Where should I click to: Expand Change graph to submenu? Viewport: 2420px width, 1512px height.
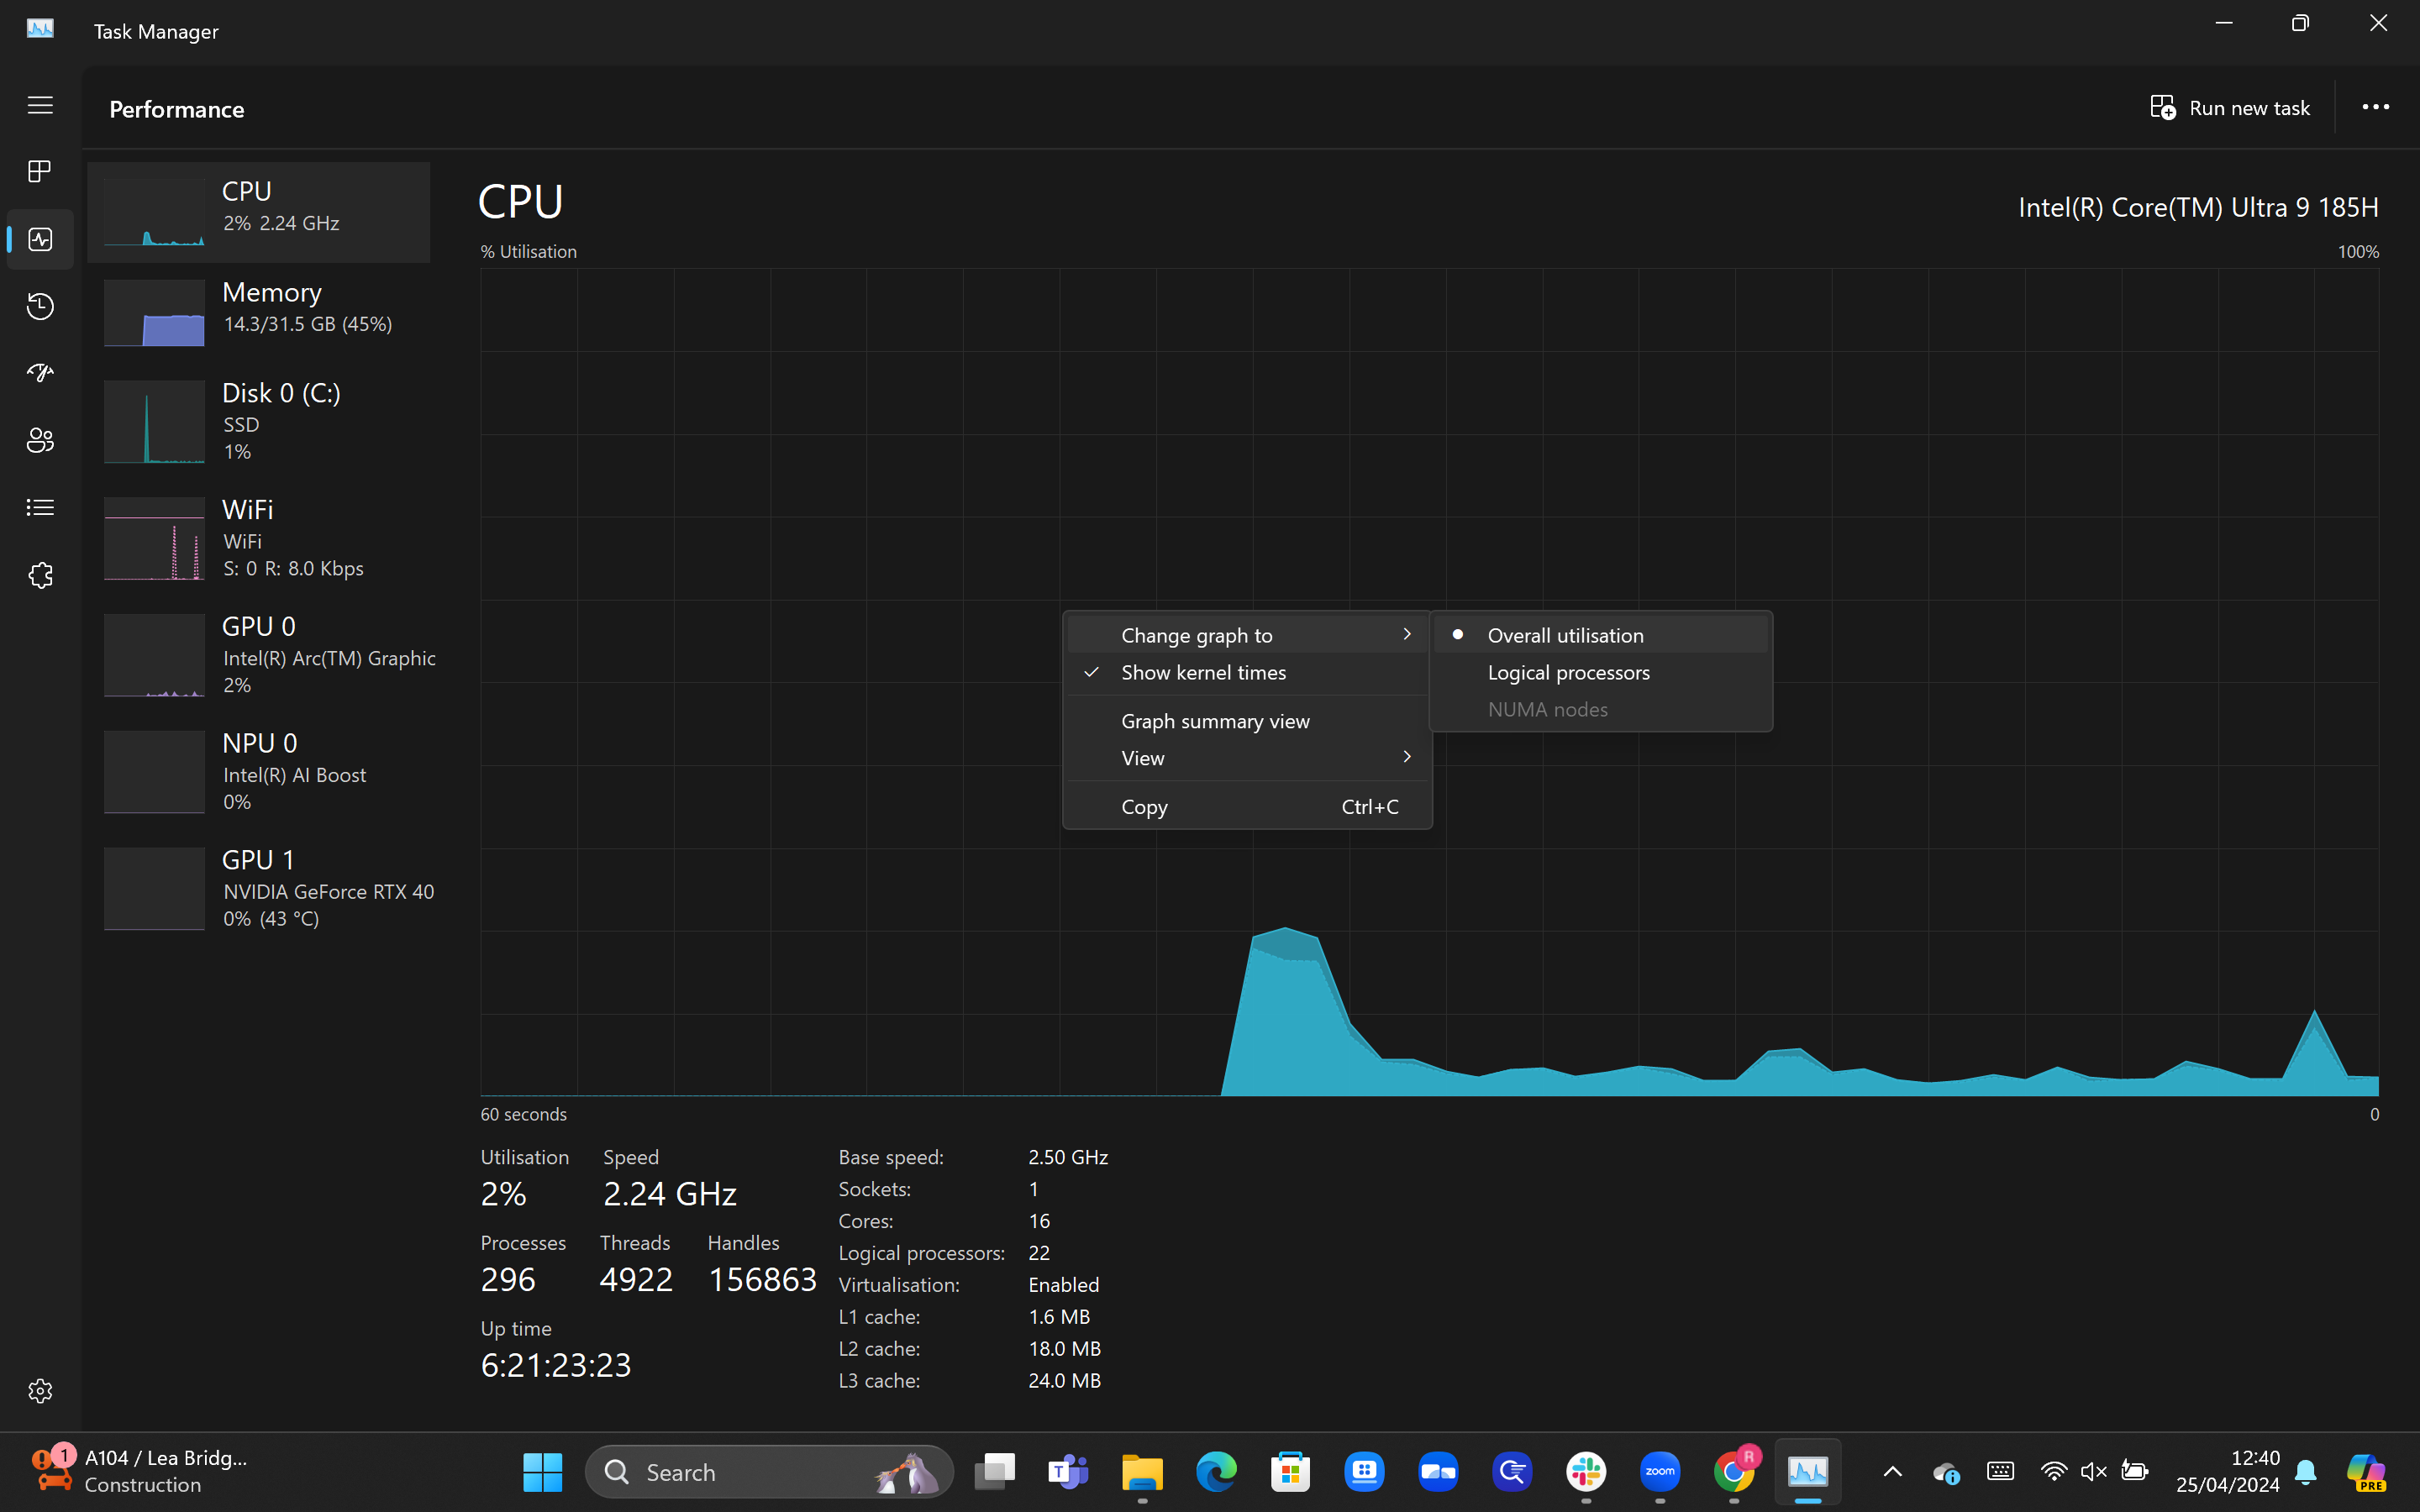pyautogui.click(x=1247, y=635)
